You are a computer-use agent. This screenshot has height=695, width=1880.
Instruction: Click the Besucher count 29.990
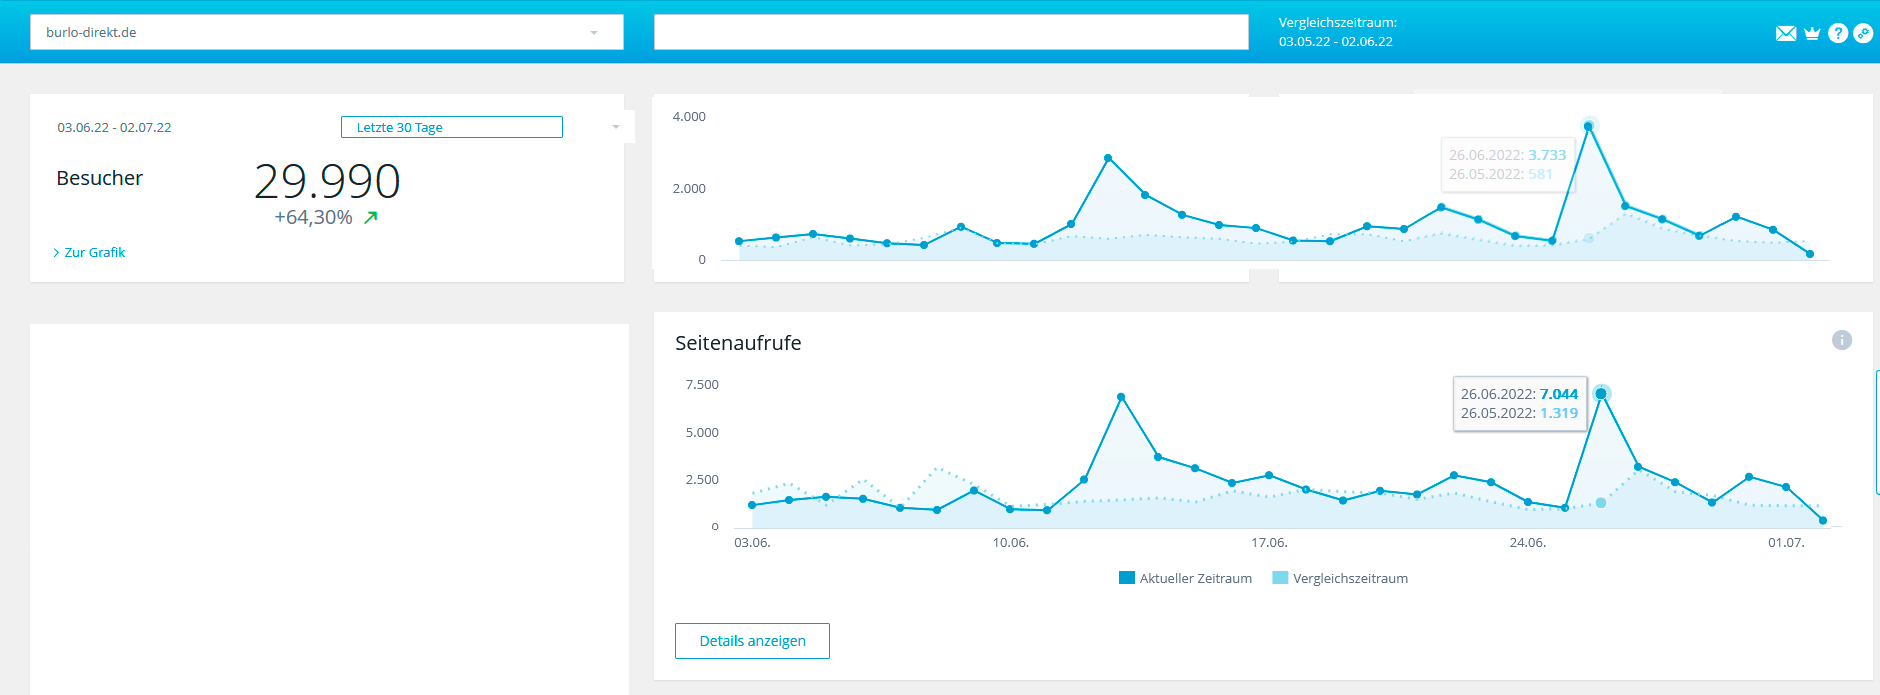coord(327,181)
